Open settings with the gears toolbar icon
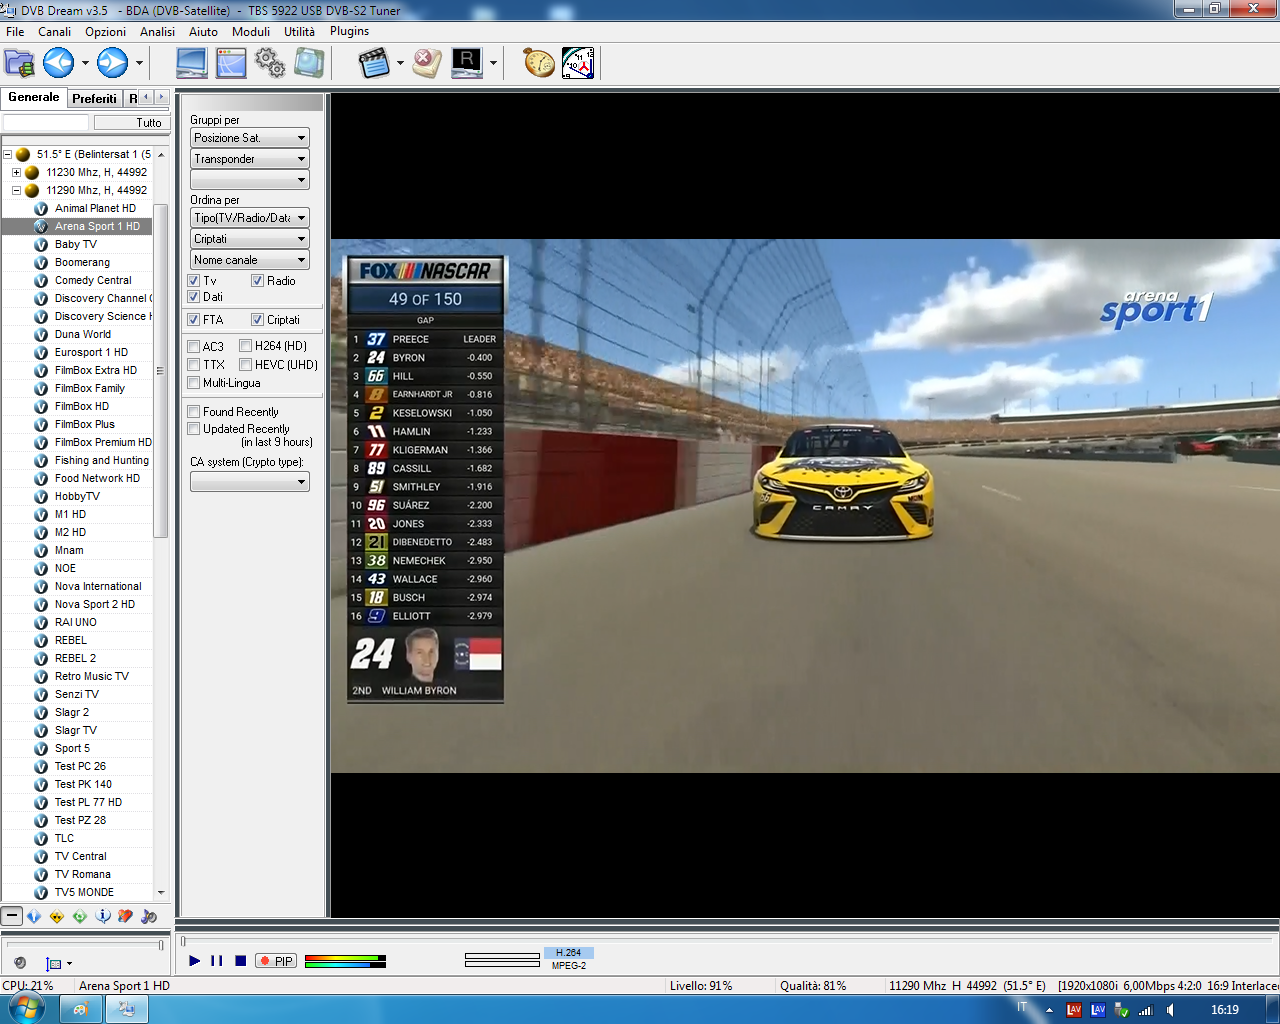1280x1024 pixels. click(270, 63)
